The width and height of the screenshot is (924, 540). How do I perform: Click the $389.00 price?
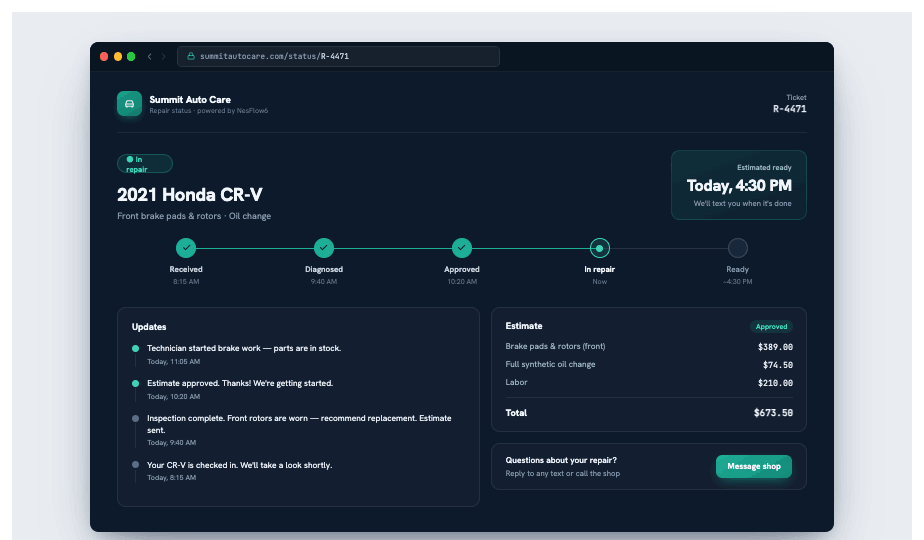pyautogui.click(x=775, y=347)
